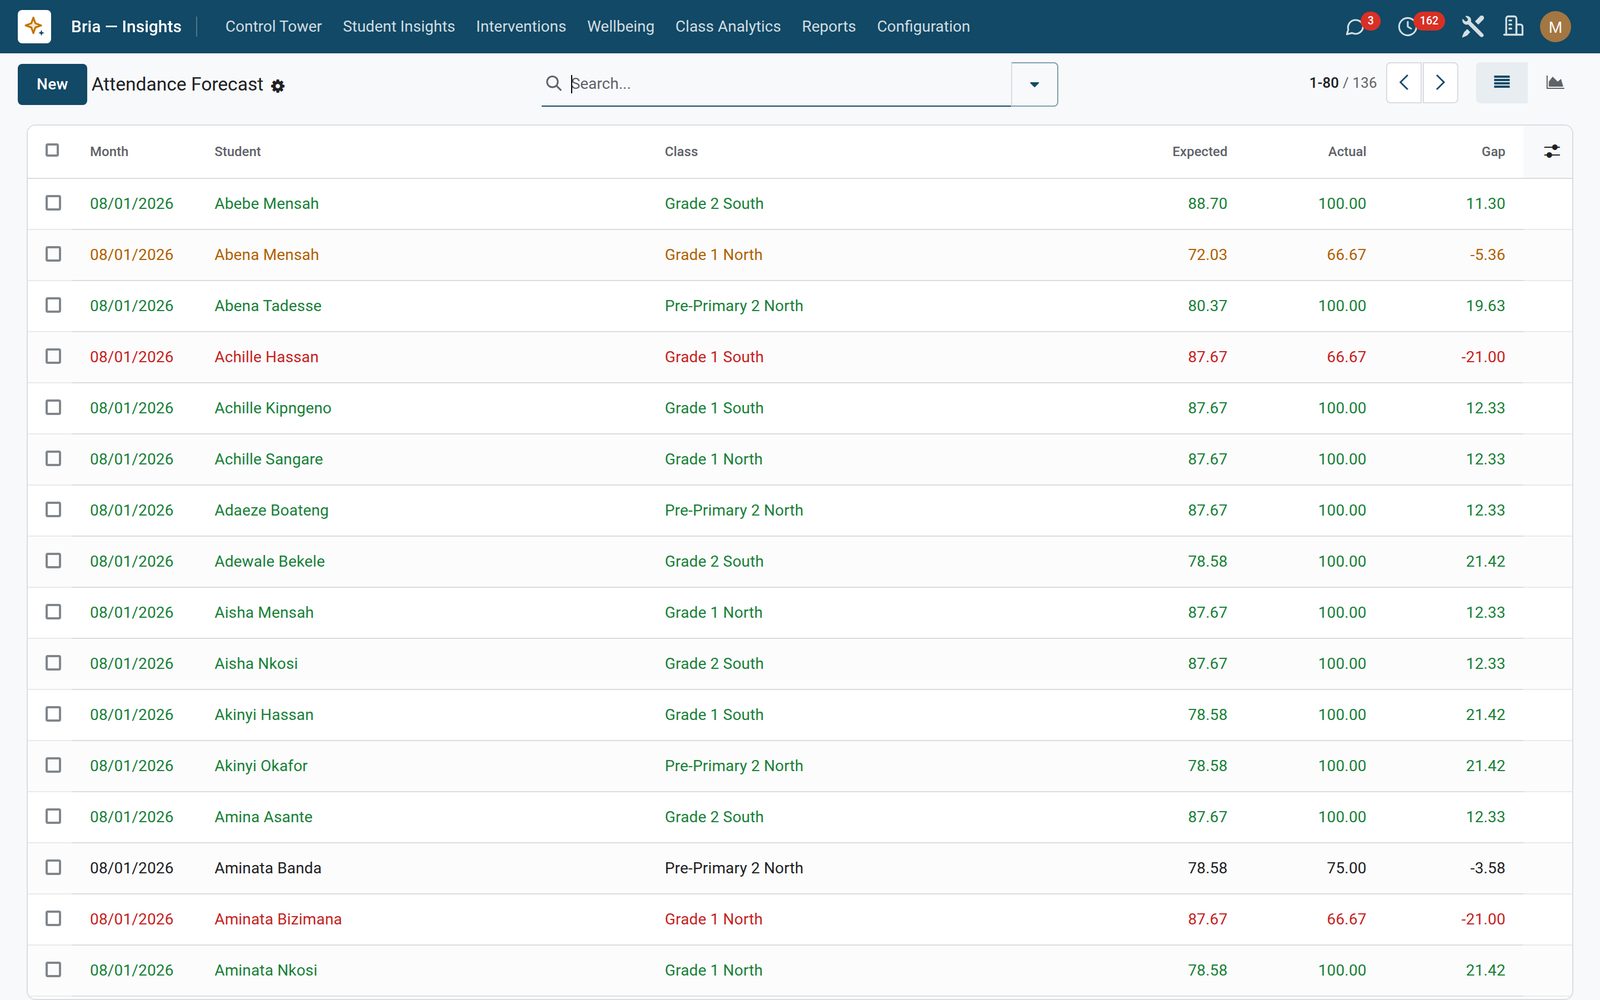
Task: Open the activities clock icon
Action: click(1407, 27)
